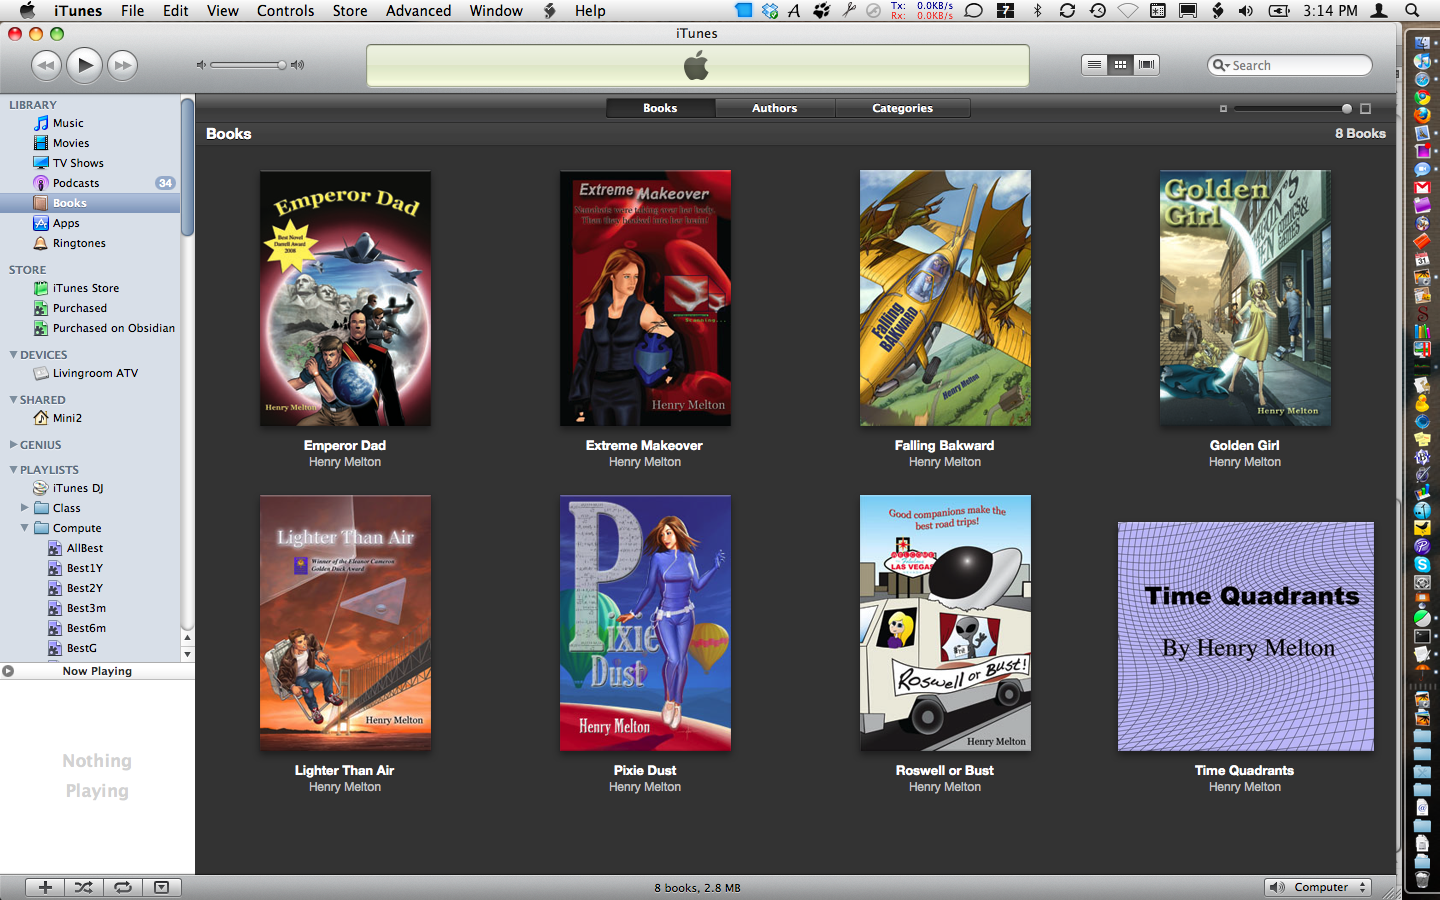The image size is (1440, 900).
Task: Select the Emperor Dad book cover
Action: click(345, 298)
